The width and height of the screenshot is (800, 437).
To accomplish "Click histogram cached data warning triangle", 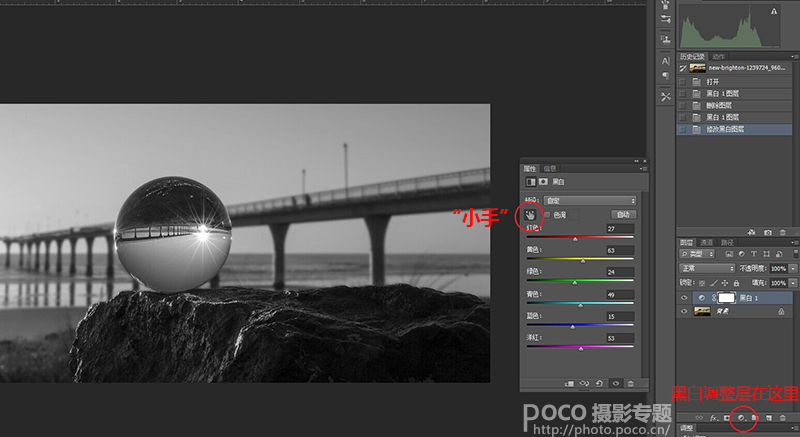I will click(x=773, y=12).
